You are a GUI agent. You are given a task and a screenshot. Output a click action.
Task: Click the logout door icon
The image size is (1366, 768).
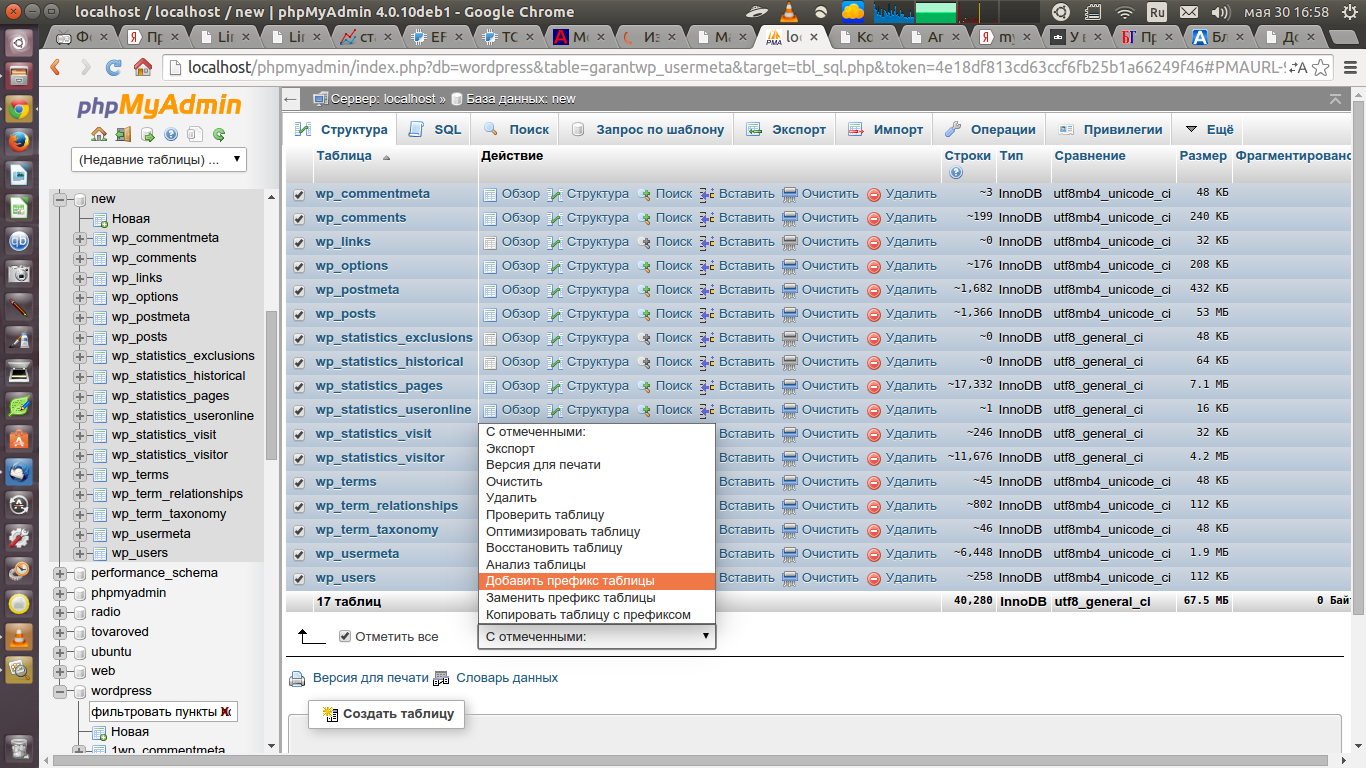(123, 134)
